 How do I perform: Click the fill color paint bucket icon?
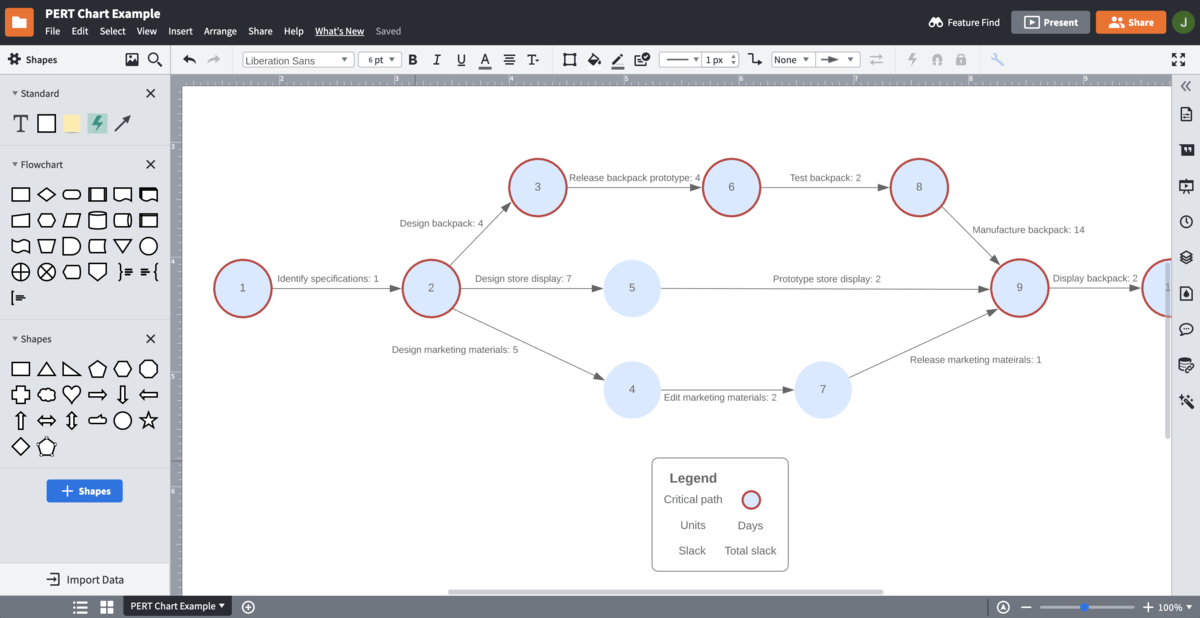point(594,60)
